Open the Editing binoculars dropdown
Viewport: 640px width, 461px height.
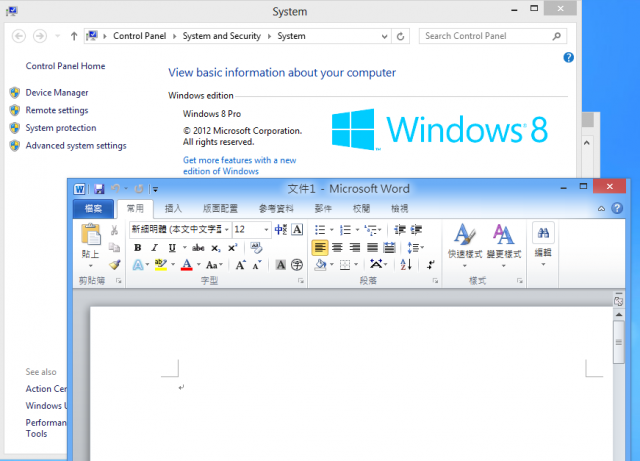tap(543, 244)
